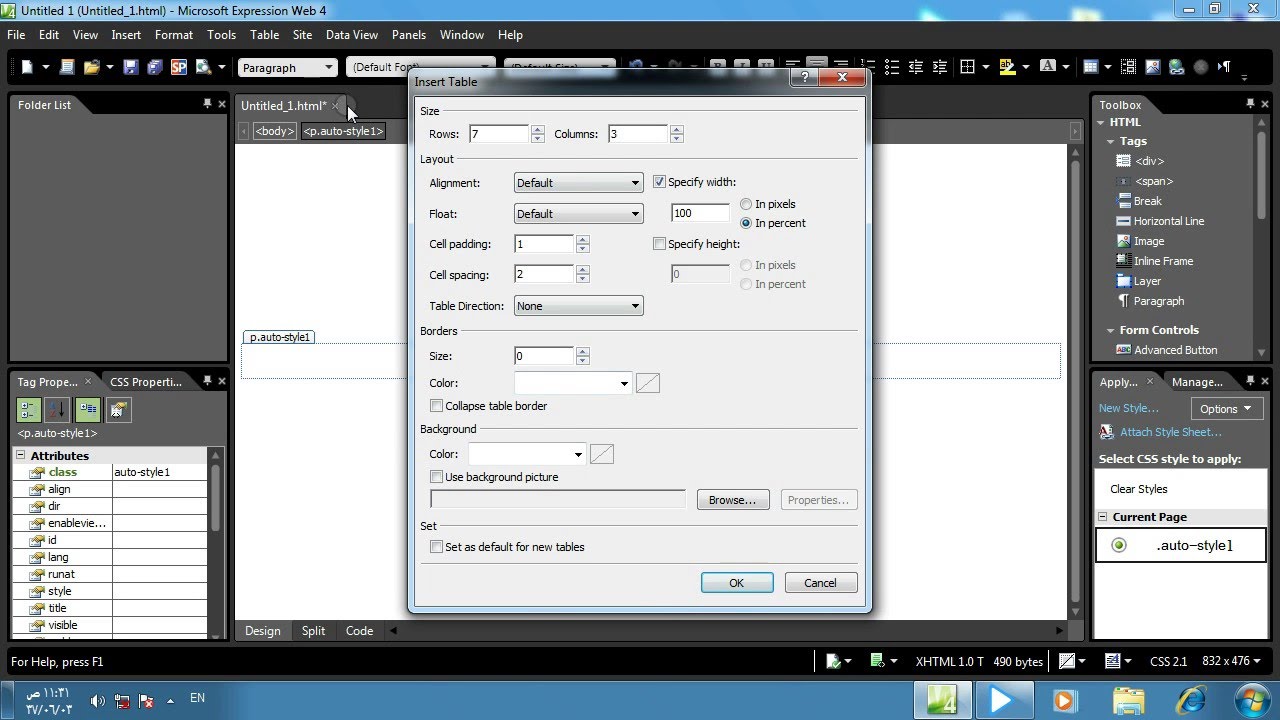Click the Attach Style Sheet icon
Screen dimensions: 1280x720
(1106, 432)
